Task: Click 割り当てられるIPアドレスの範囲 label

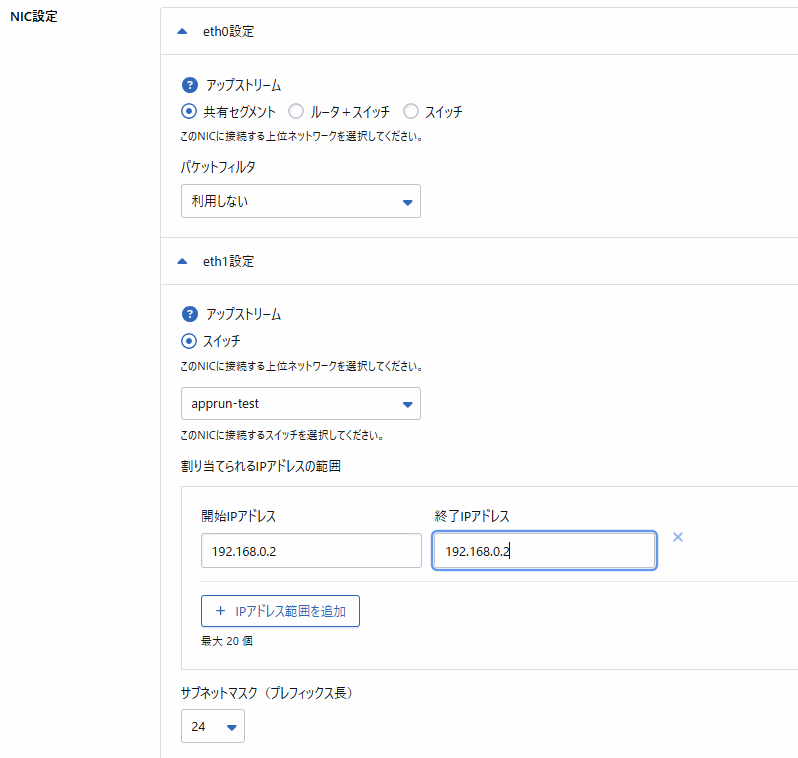Action: point(261,466)
